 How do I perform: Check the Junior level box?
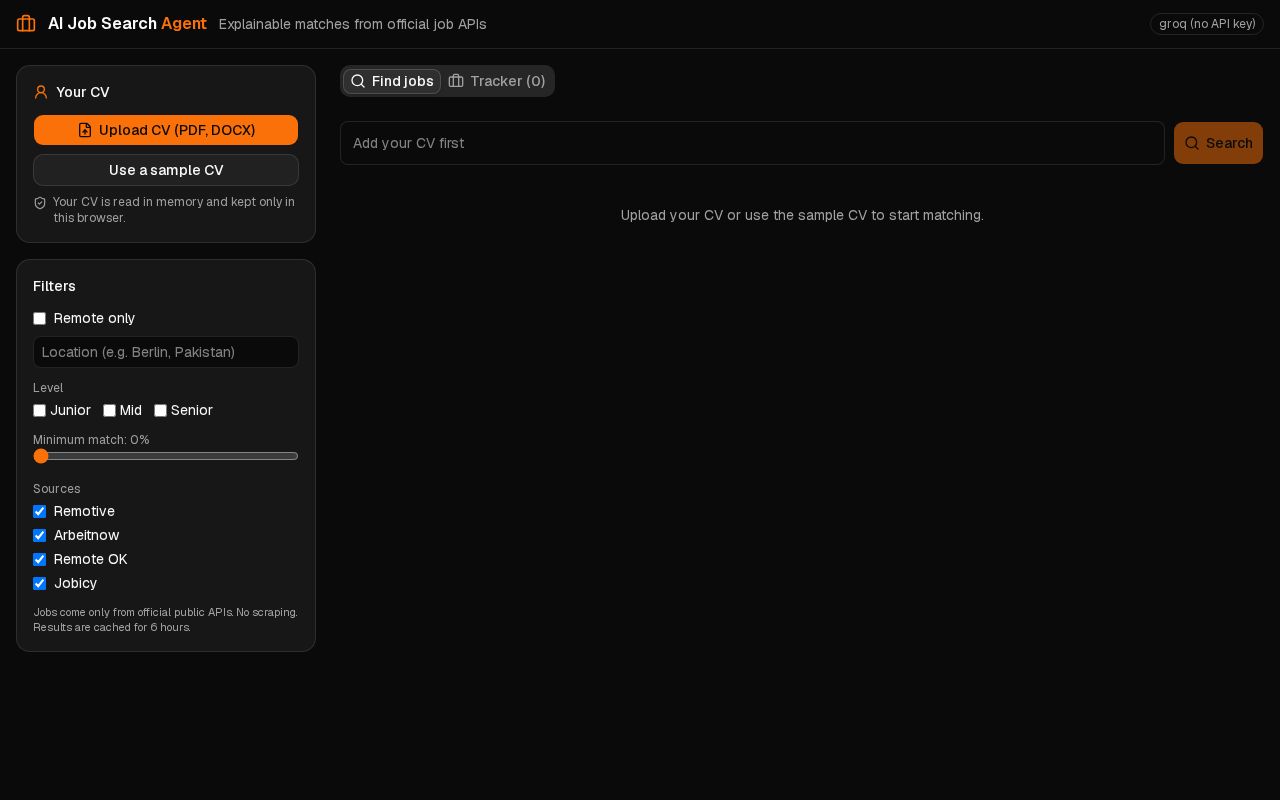[40, 411]
